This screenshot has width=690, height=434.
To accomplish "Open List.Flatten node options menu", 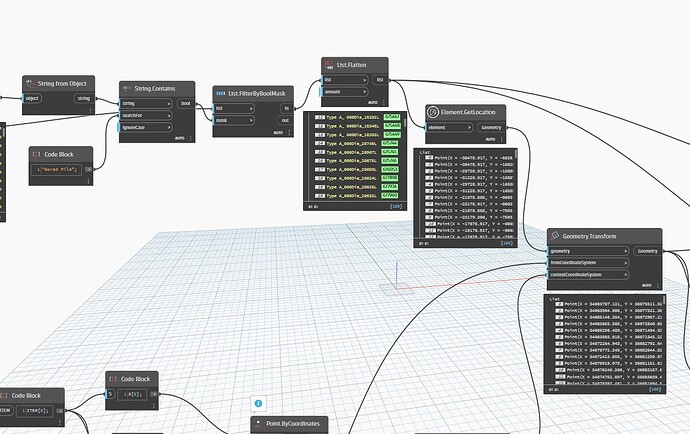I will coord(384,102).
